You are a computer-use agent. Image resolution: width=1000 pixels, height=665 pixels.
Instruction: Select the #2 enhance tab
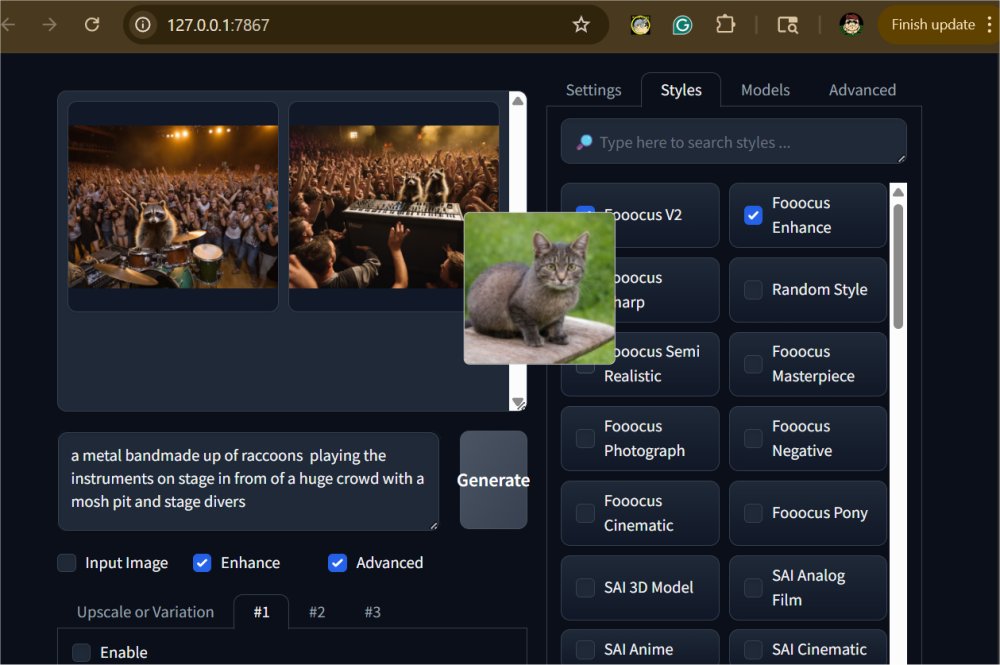[317, 612]
